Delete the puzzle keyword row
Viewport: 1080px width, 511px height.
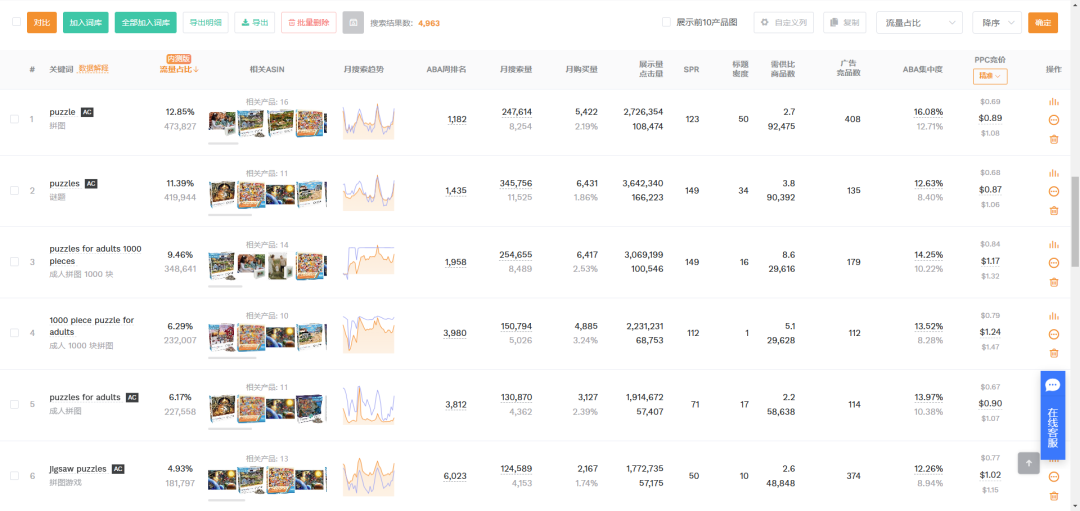coord(1053,139)
